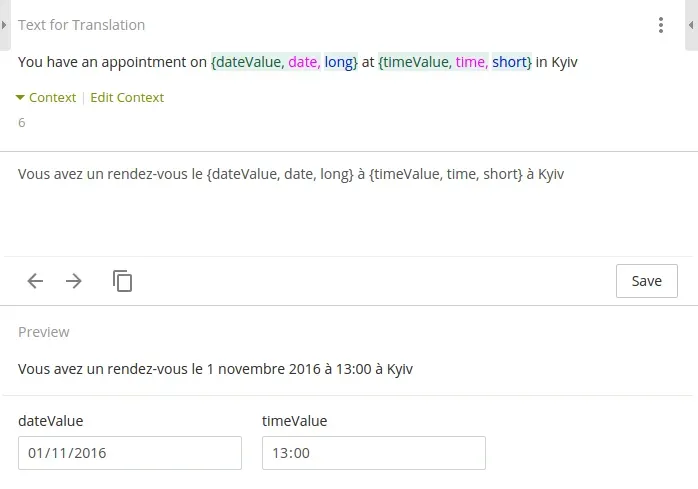Focus the timeValue input field
The width and height of the screenshot is (698, 489).
tap(373, 453)
